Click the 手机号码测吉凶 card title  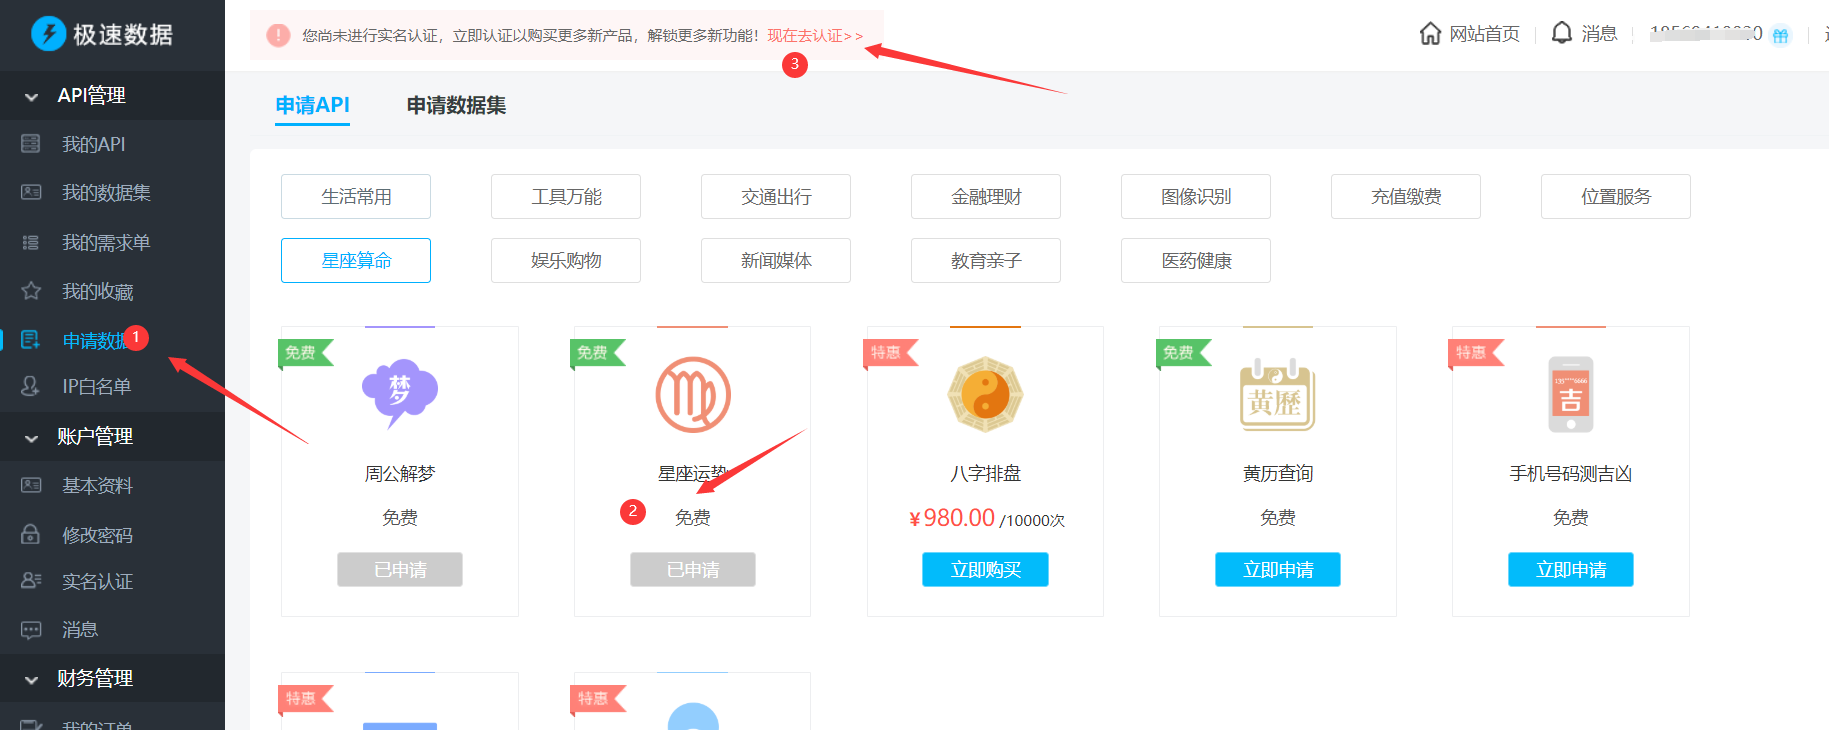pos(1571,474)
